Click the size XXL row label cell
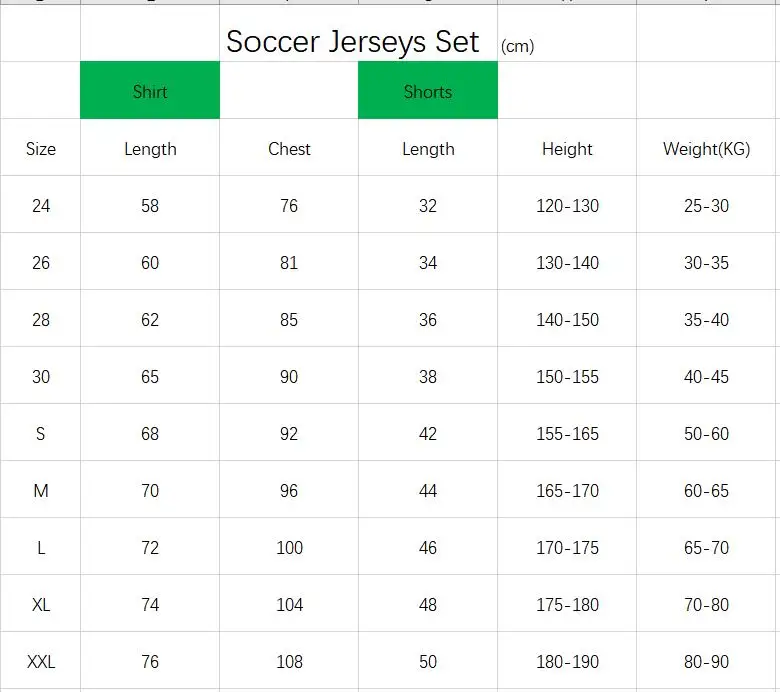Viewport: 780px width, 692px height. click(40, 661)
